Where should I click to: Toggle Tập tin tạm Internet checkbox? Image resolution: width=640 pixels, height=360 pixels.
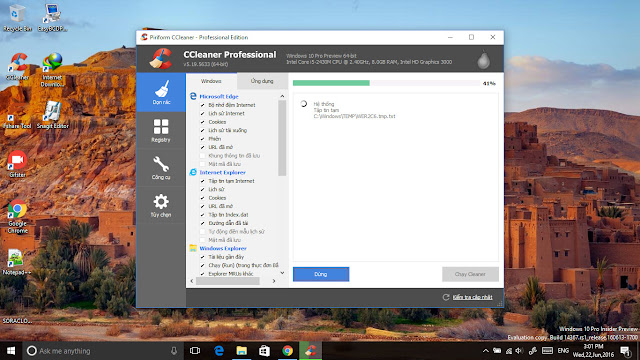click(202, 181)
